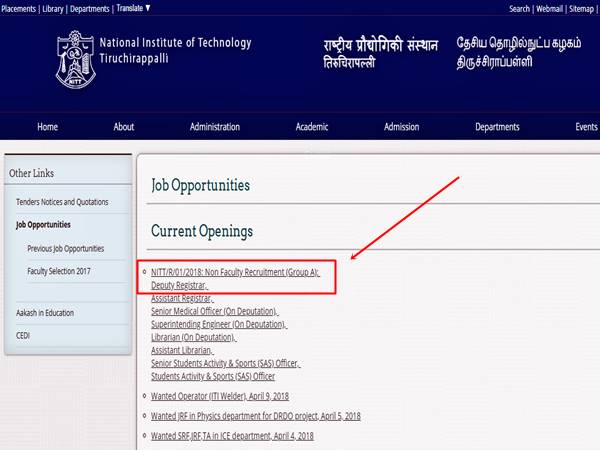Open Tenders Notices and Quotations

(x=62, y=202)
